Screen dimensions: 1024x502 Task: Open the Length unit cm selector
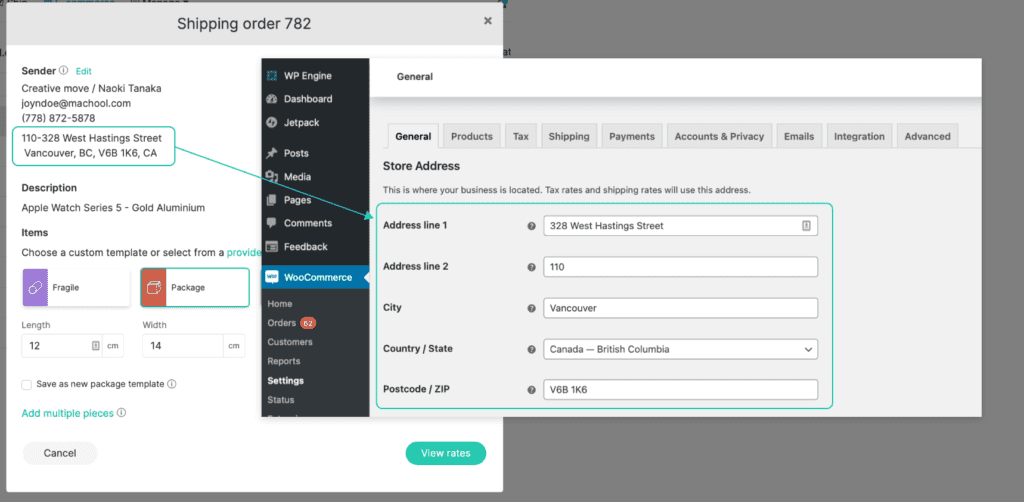pyautogui.click(x=113, y=346)
